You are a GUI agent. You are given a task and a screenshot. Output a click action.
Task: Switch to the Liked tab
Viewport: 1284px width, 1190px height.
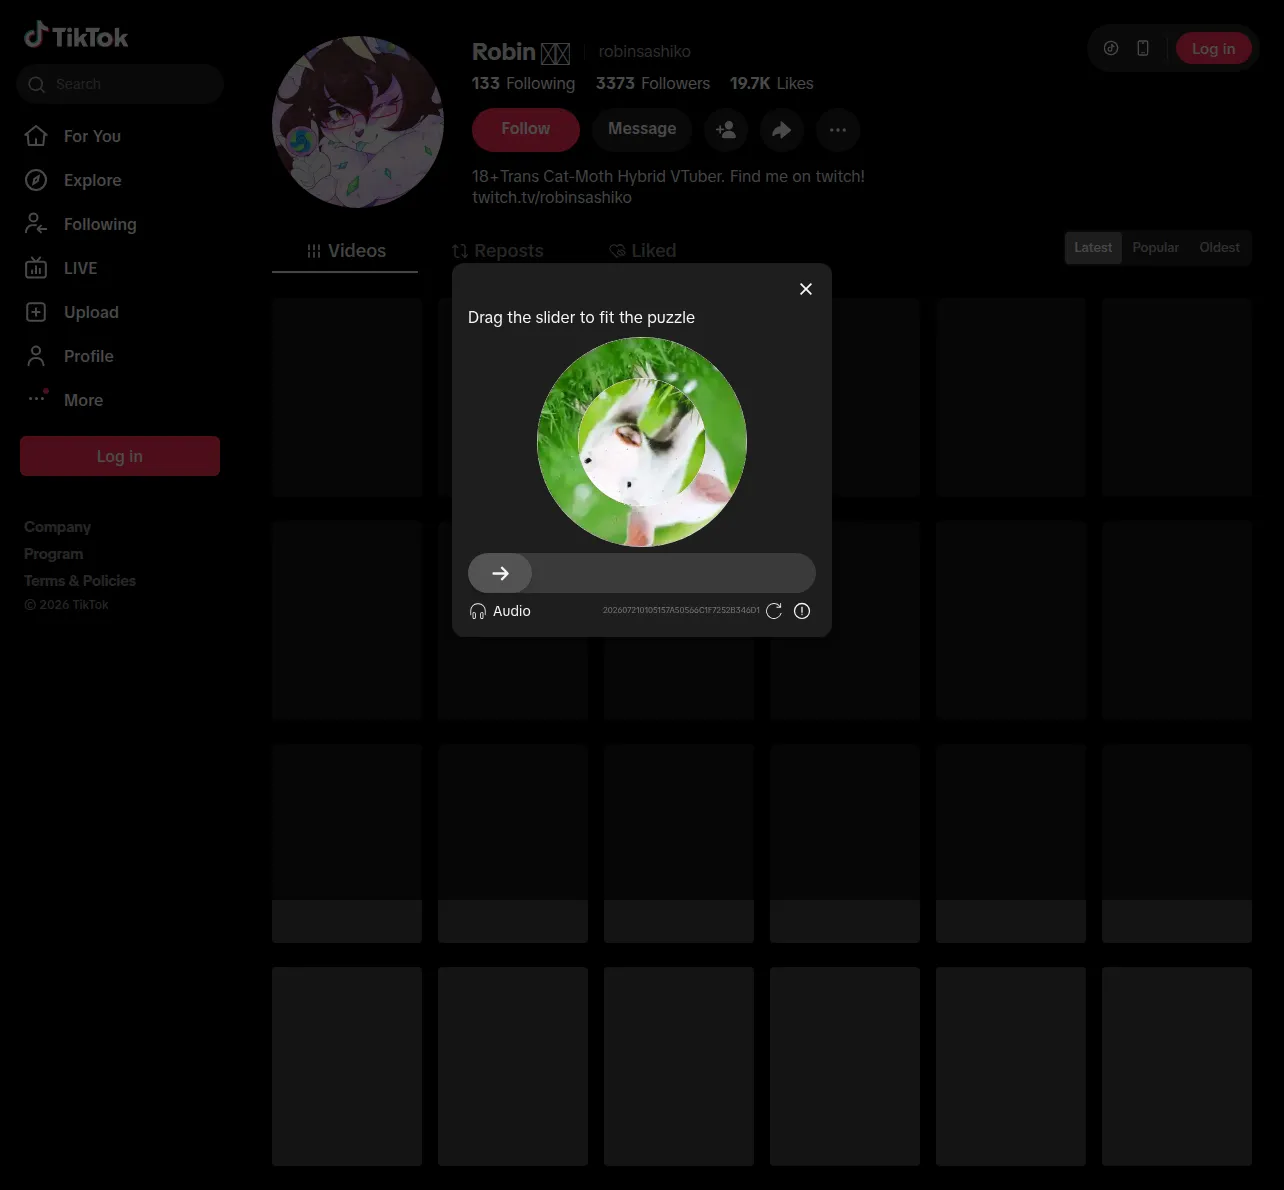click(x=642, y=251)
